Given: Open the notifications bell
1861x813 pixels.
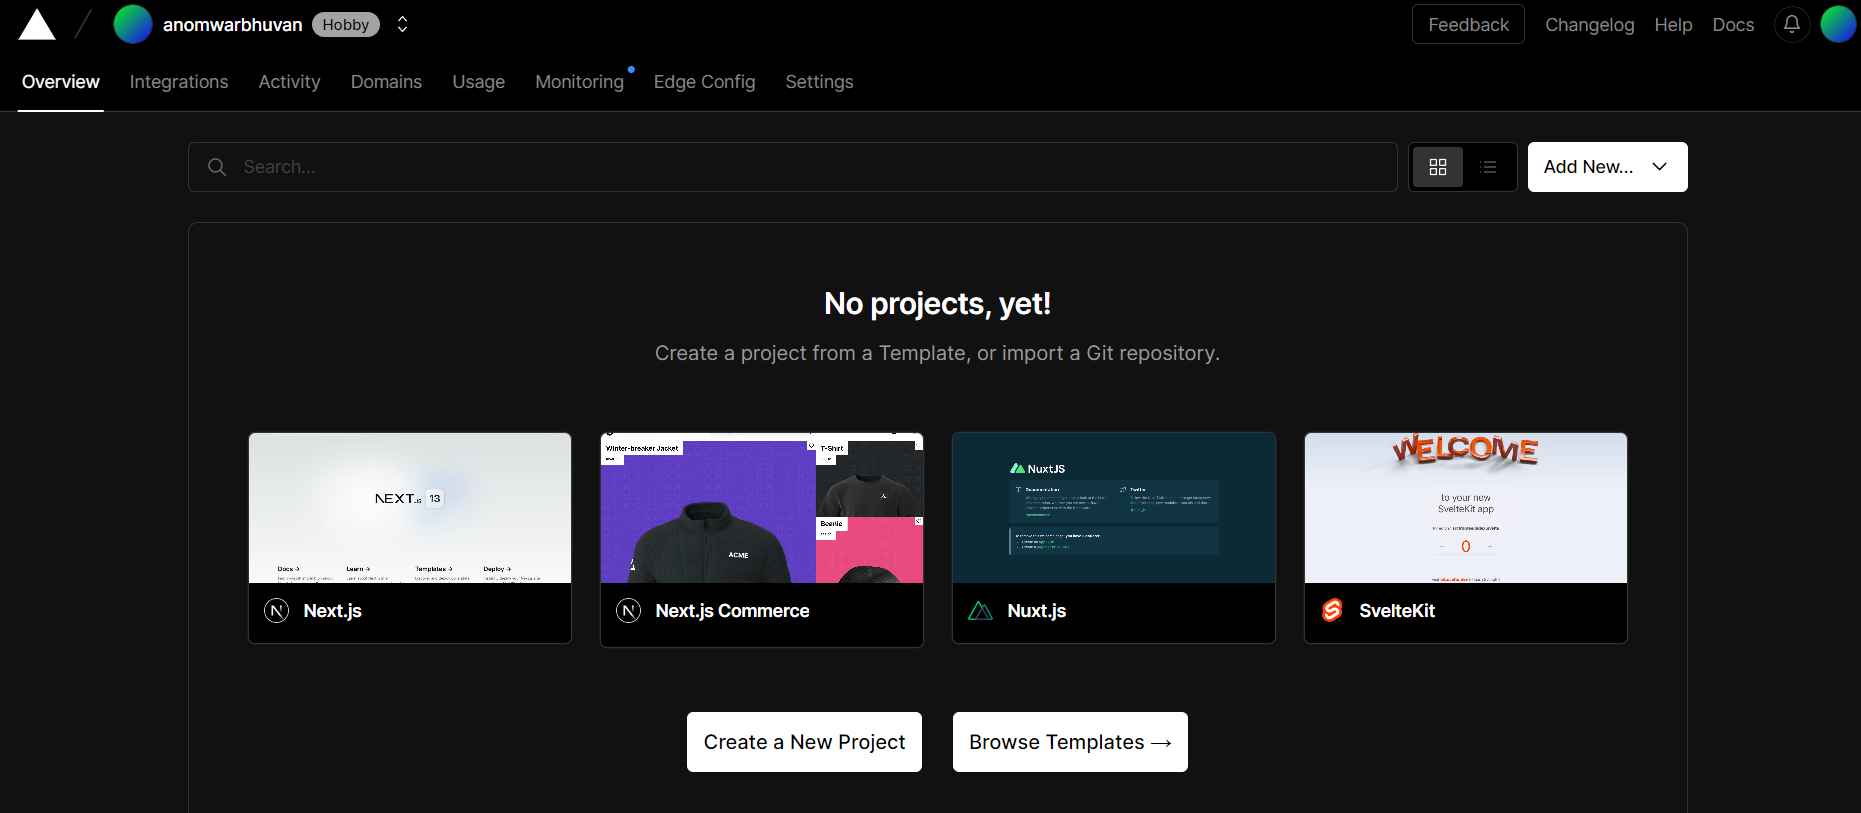Looking at the screenshot, I should (x=1792, y=25).
